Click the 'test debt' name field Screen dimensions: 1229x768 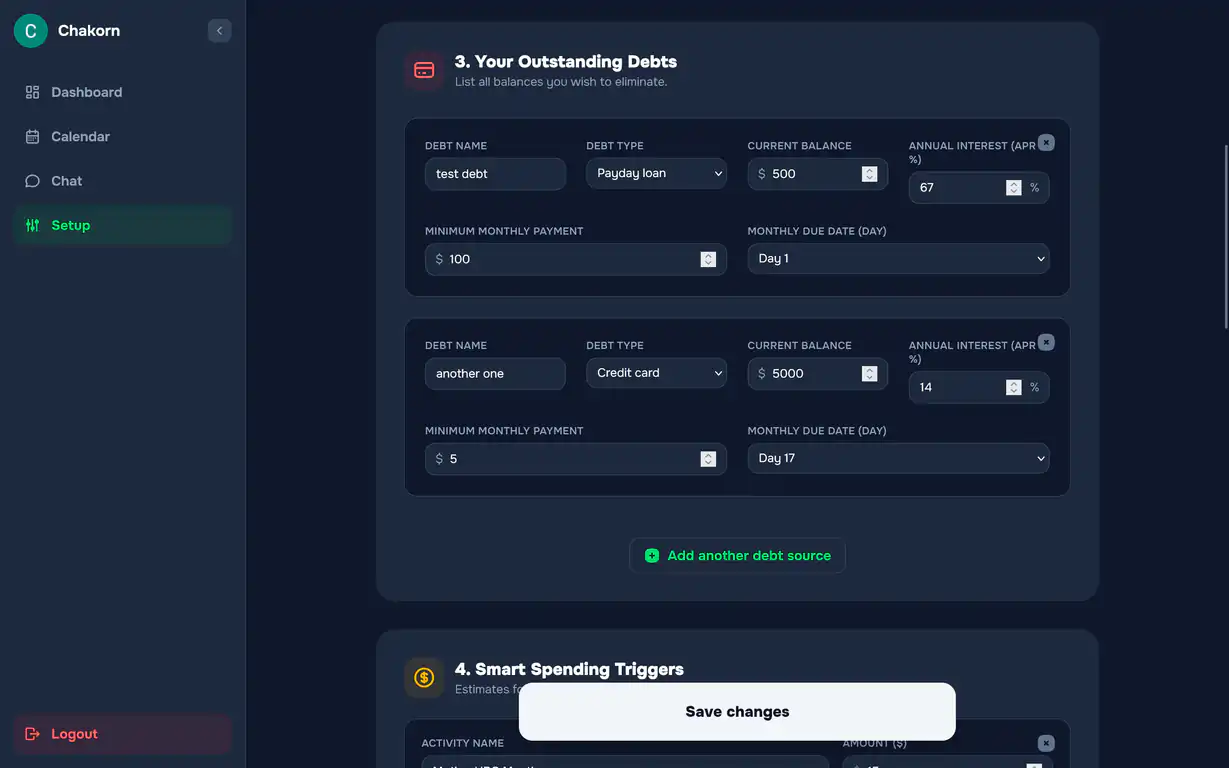495,174
